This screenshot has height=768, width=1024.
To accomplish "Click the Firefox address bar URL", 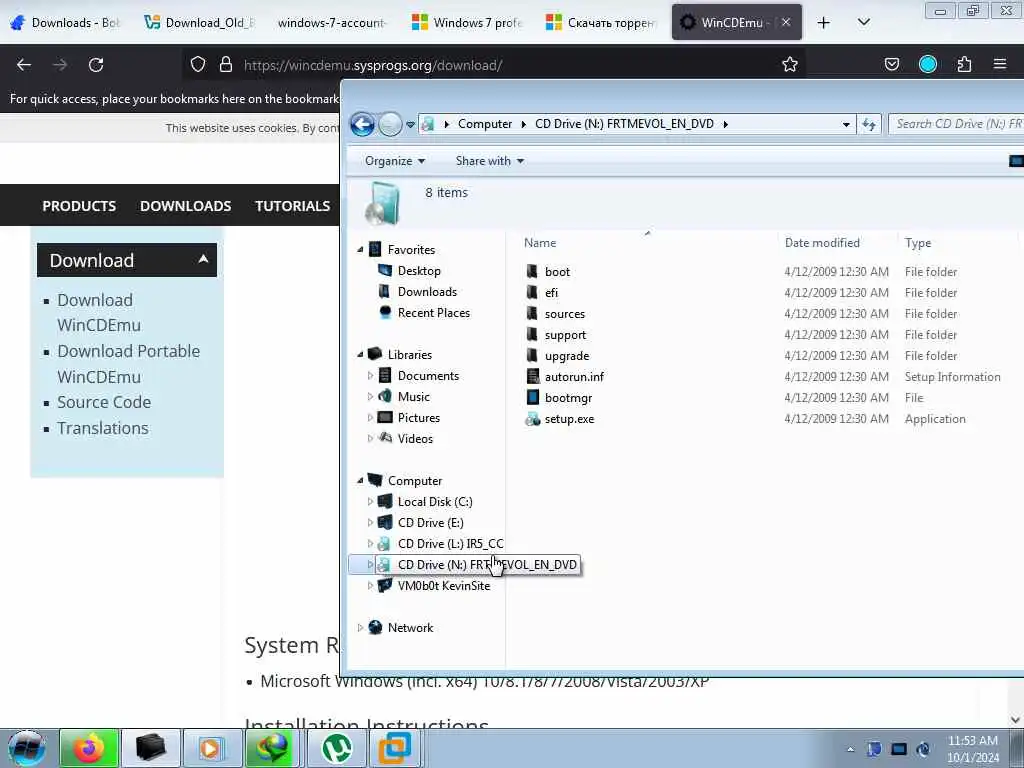I will pyautogui.click(x=373, y=65).
